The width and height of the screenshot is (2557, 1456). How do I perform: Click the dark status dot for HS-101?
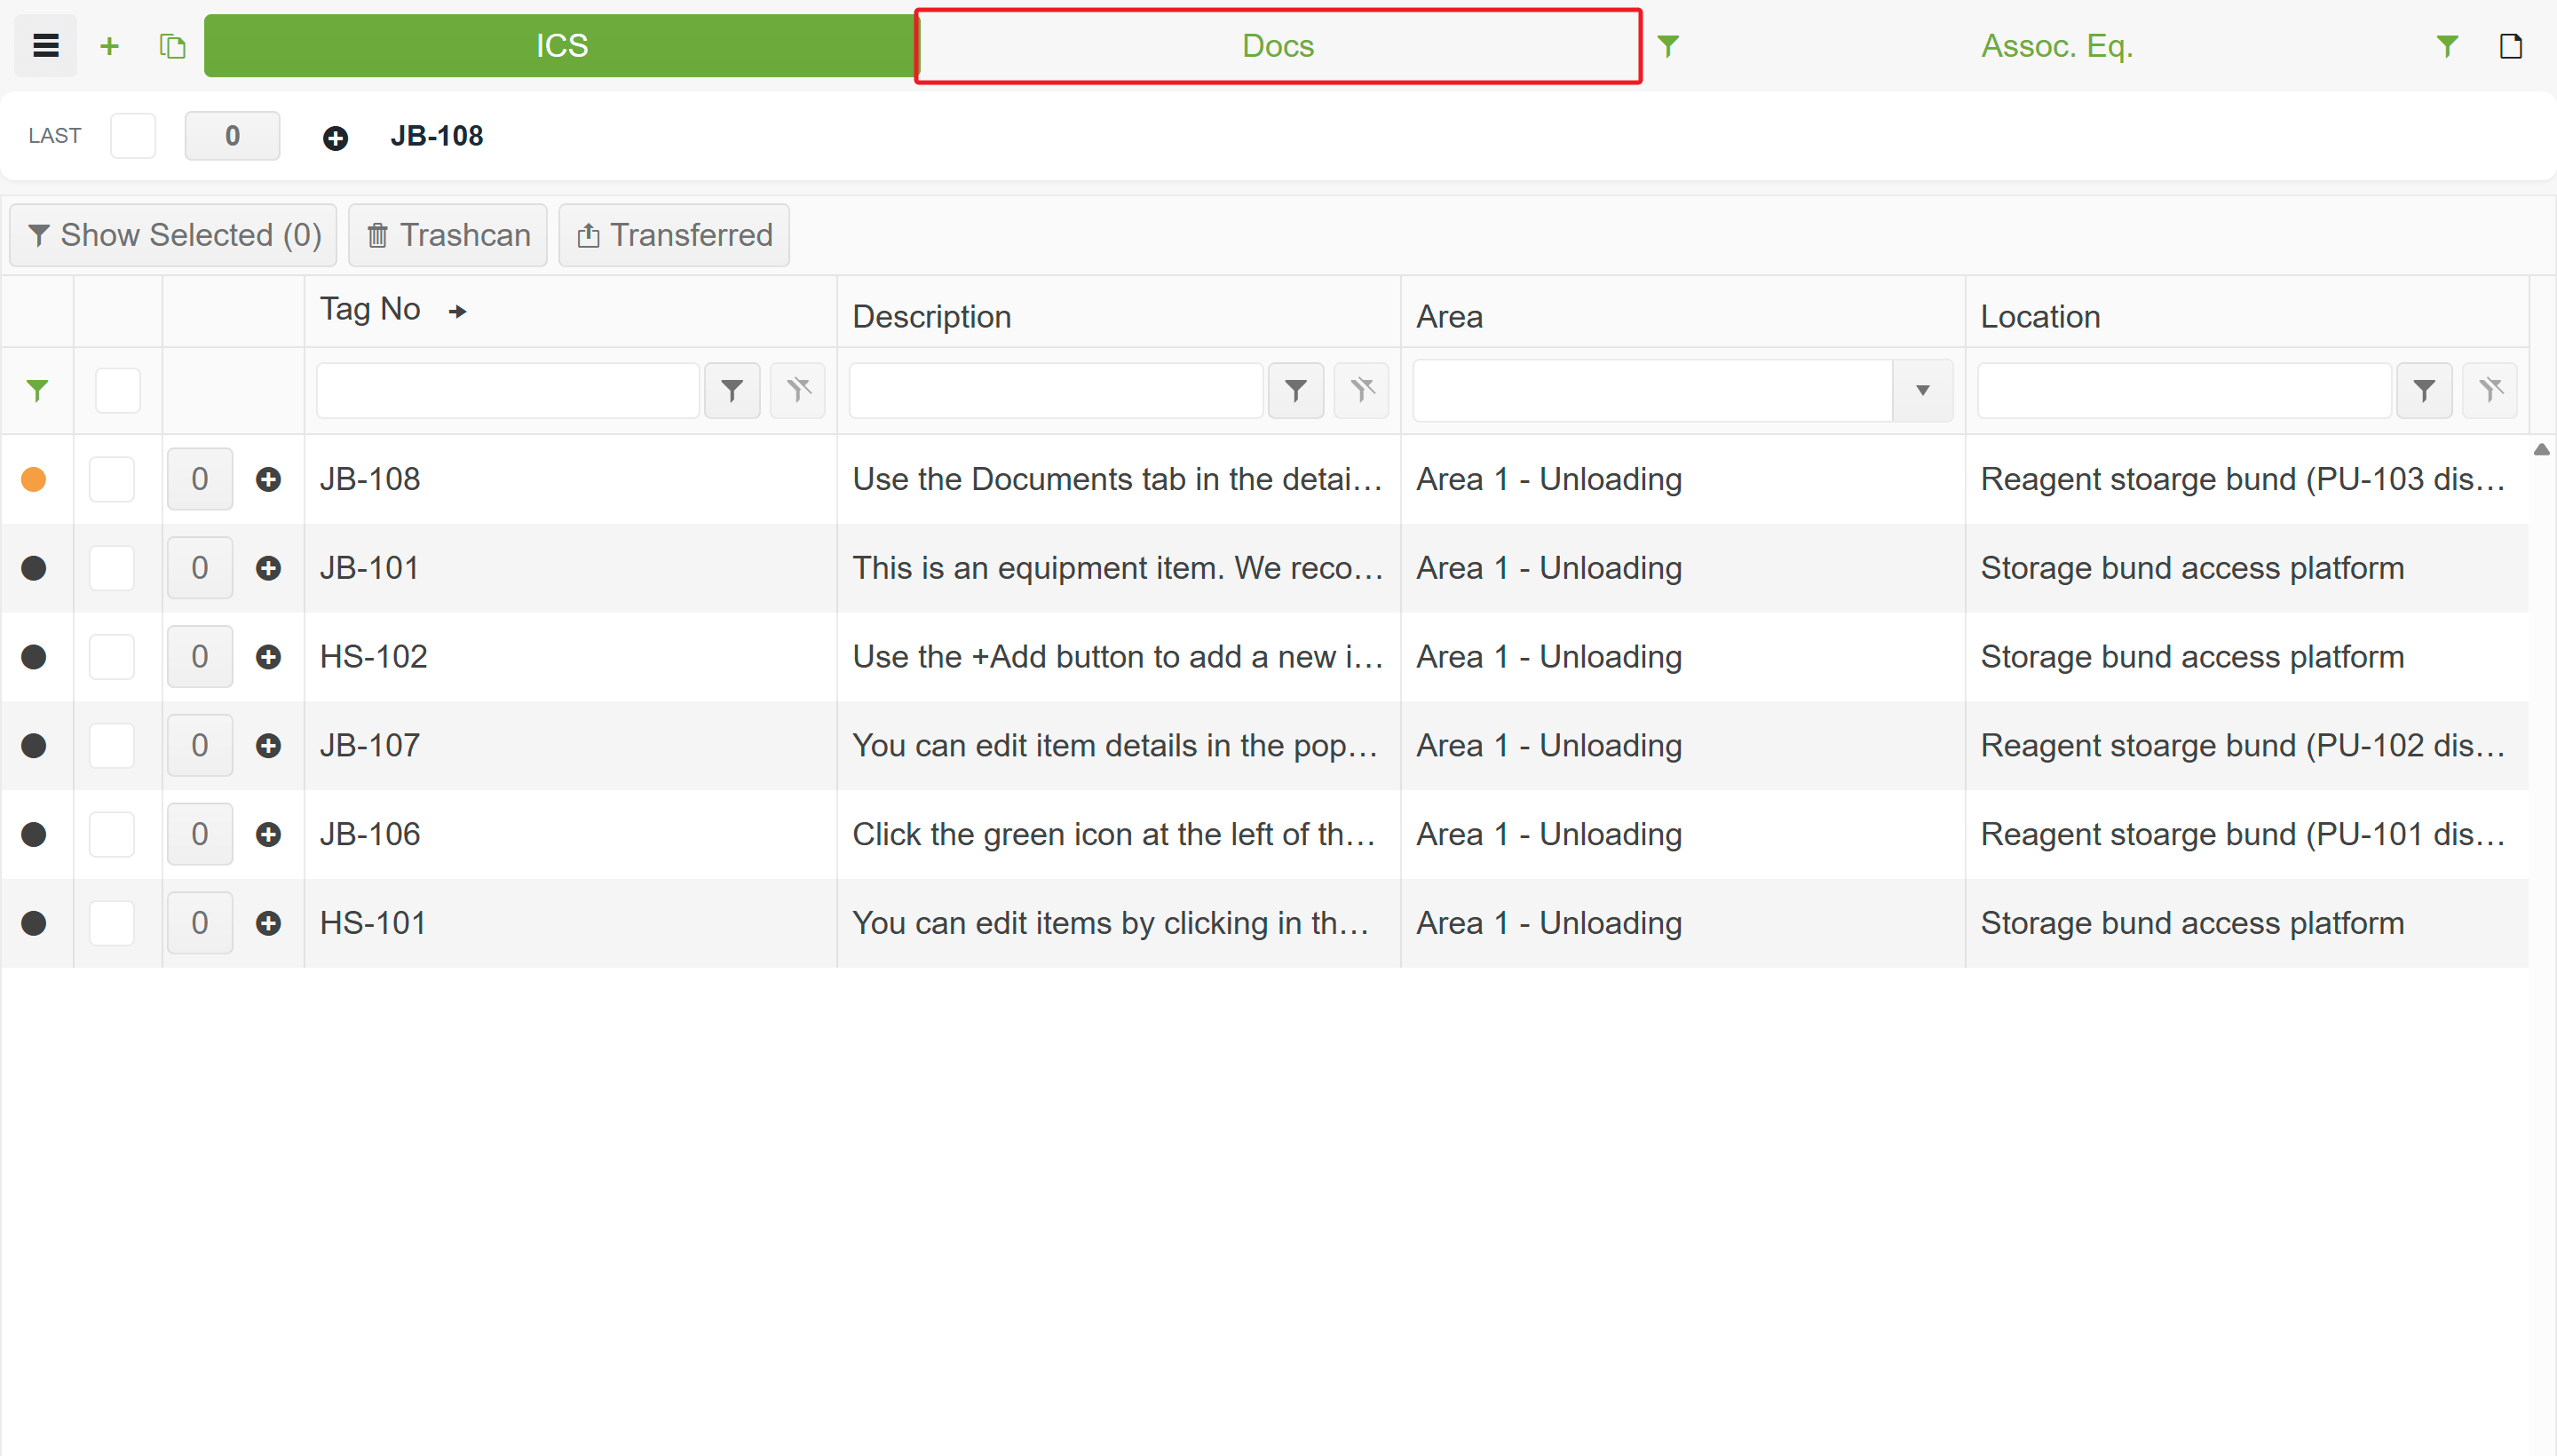pos(34,923)
